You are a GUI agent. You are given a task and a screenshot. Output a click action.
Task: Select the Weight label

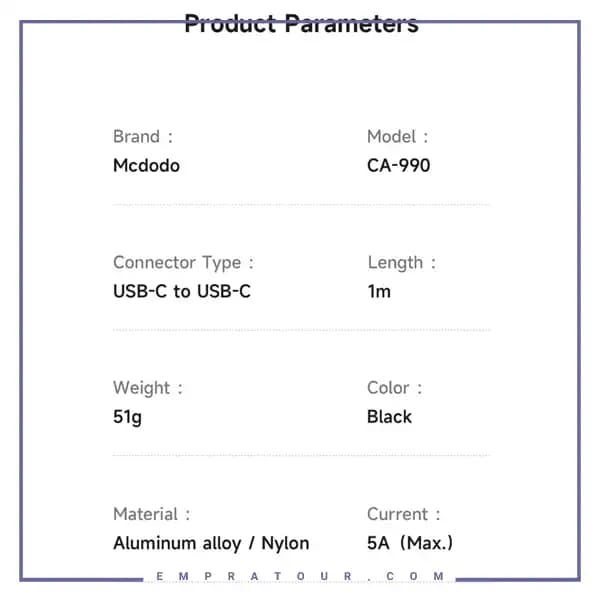pyautogui.click(x=148, y=388)
